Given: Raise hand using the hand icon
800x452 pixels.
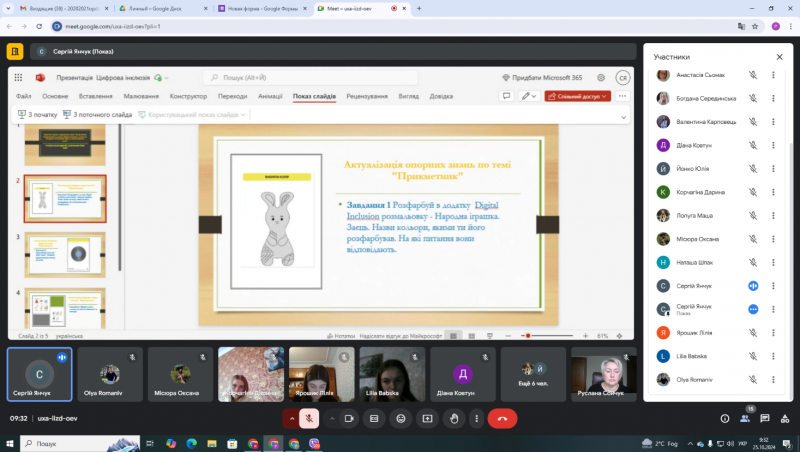Looking at the screenshot, I should click(454, 418).
